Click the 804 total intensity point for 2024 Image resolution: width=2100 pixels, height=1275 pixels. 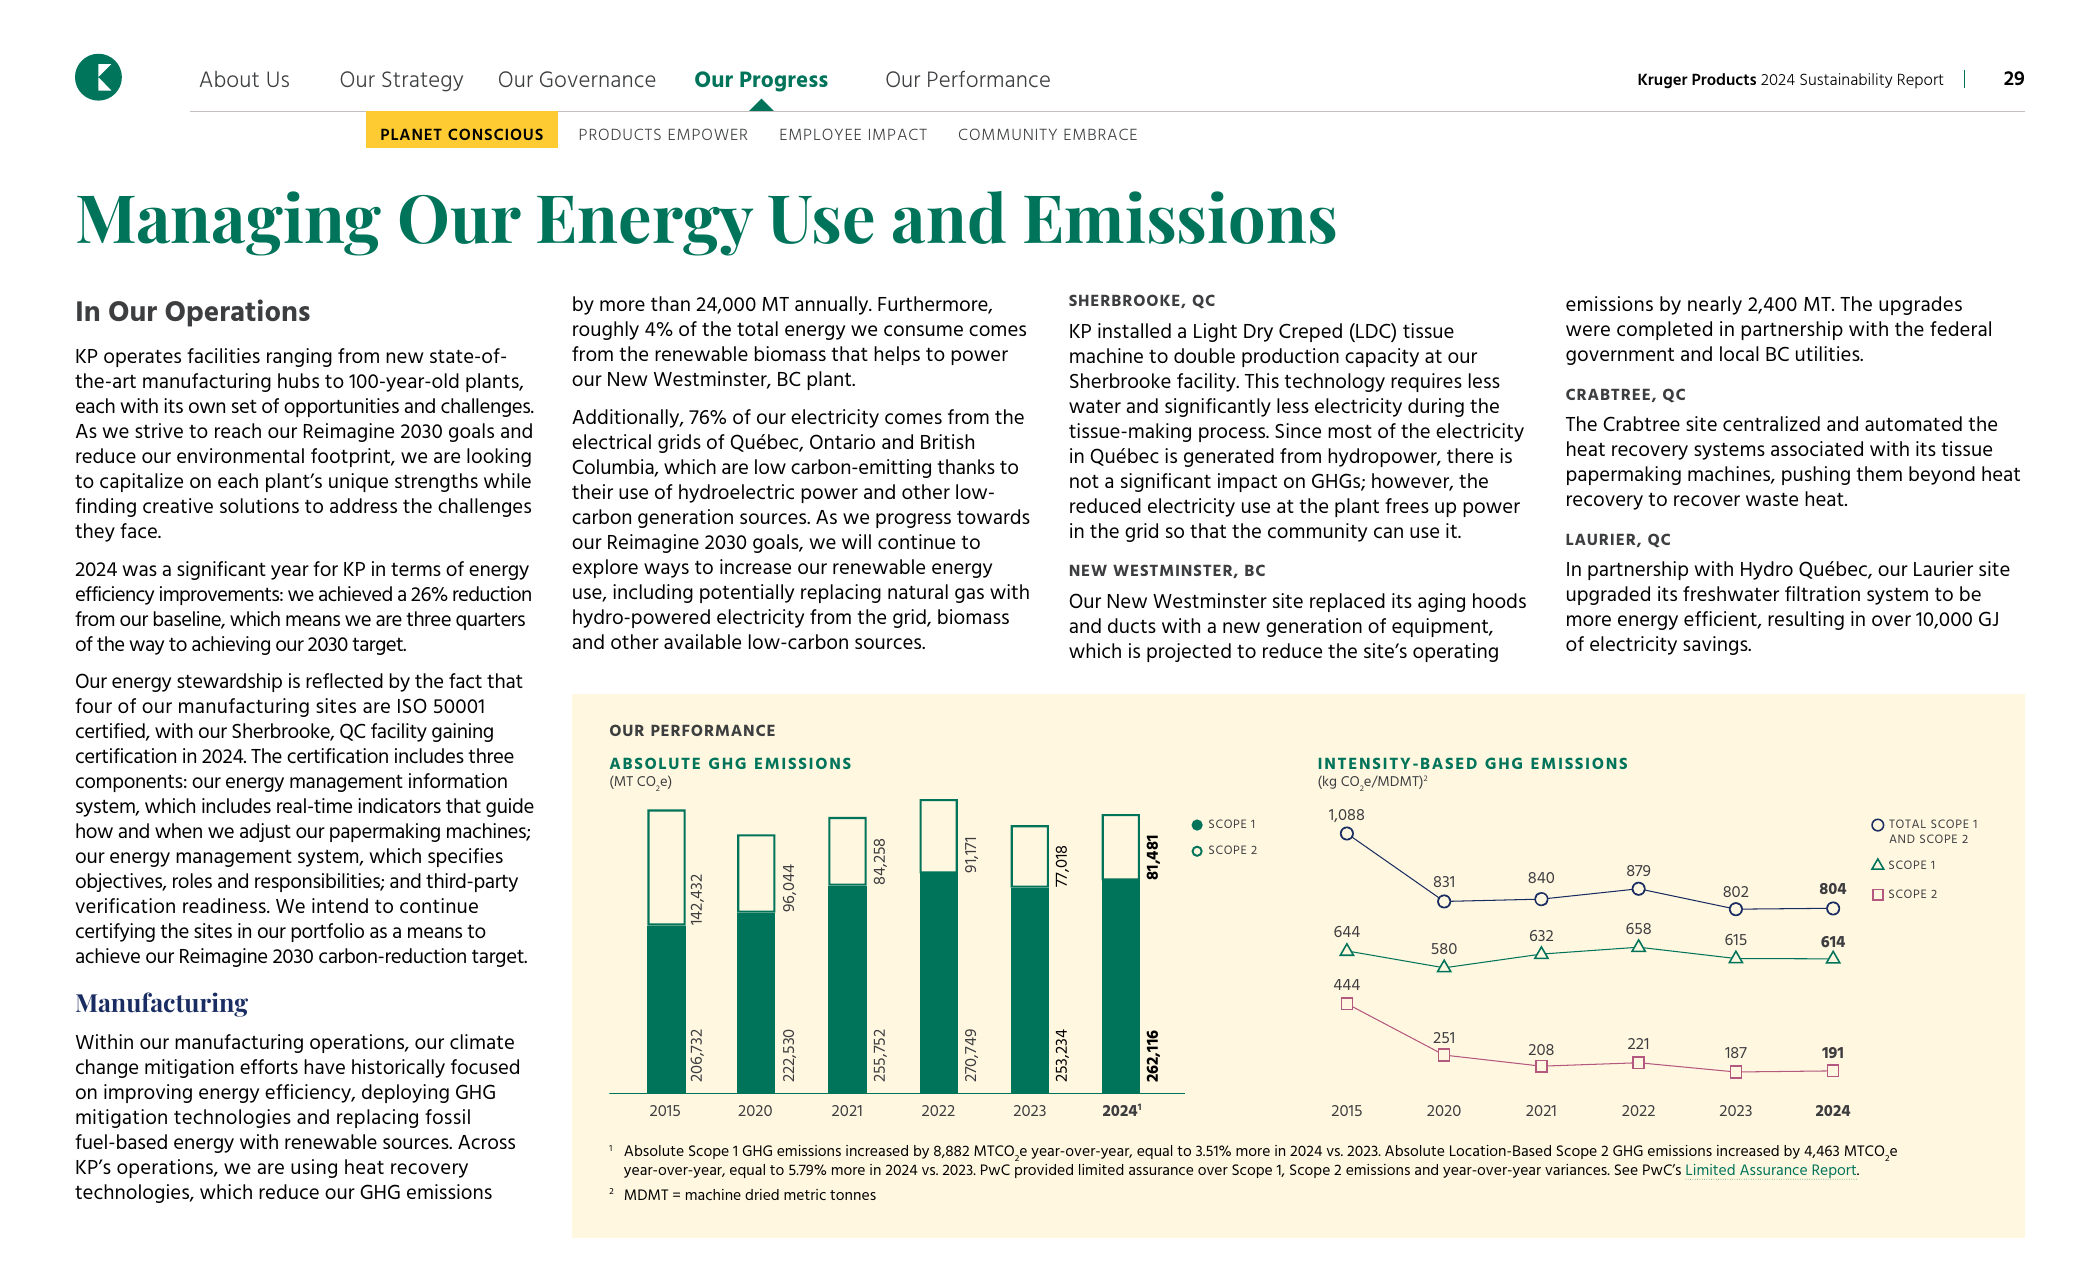pyautogui.click(x=1832, y=908)
